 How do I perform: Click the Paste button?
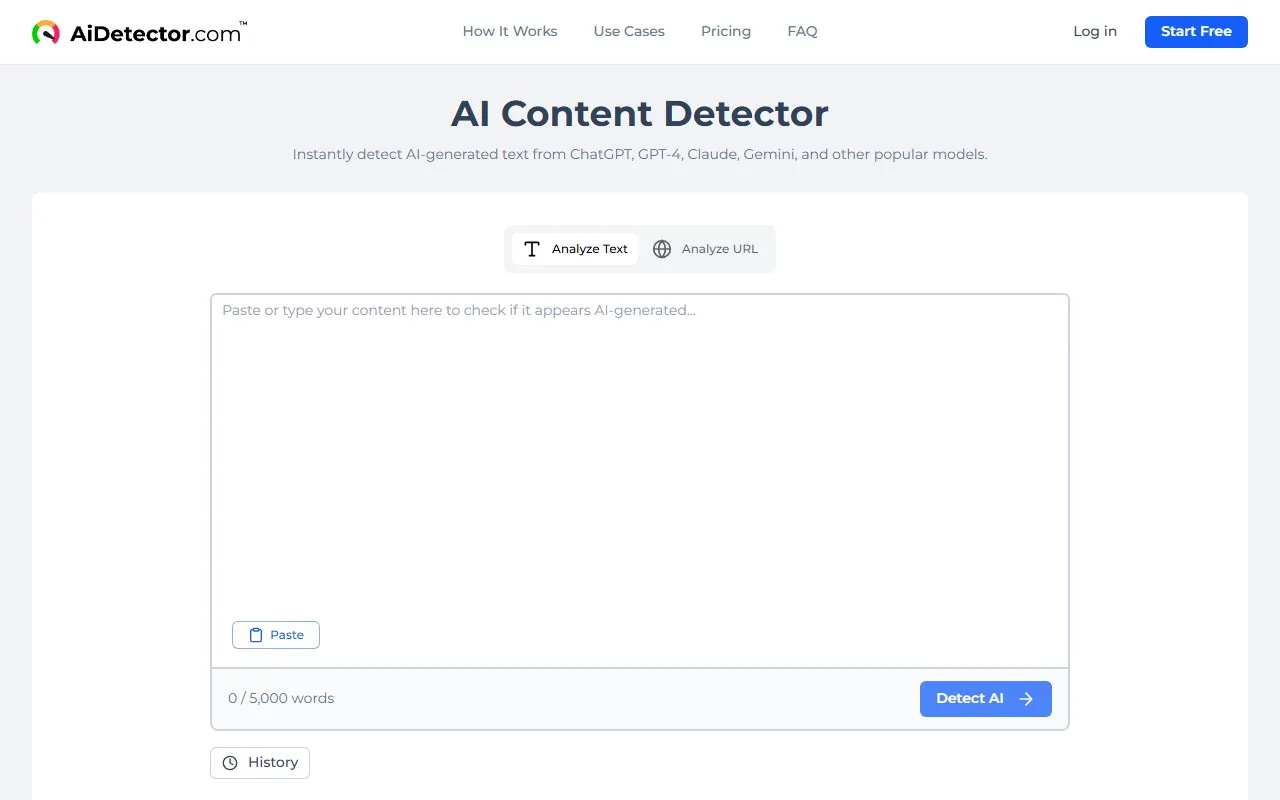tap(276, 634)
